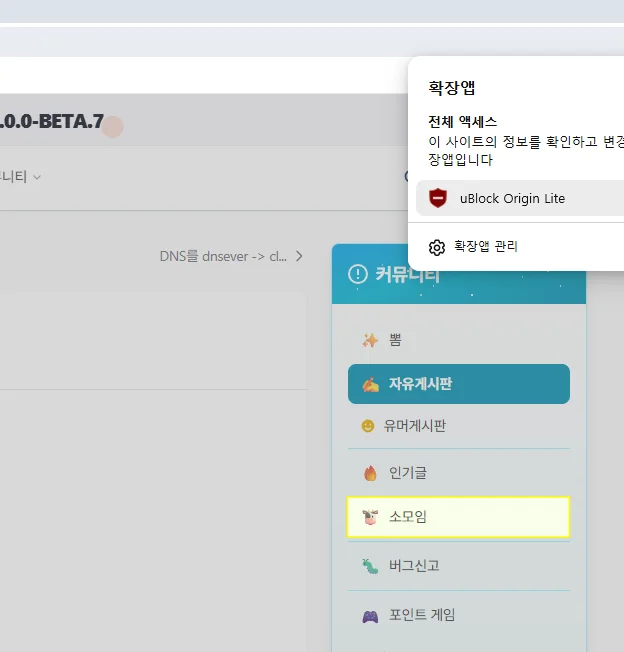Open the 유머게시판 board
This screenshot has height=652, width=624.
click(459, 426)
